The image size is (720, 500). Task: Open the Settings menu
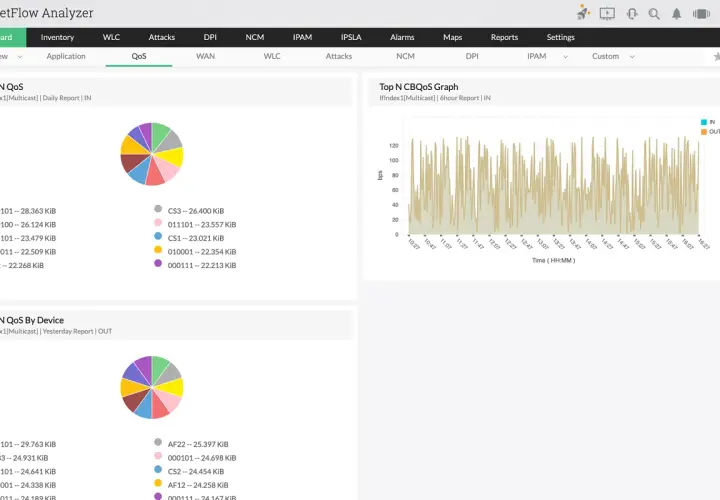561,37
